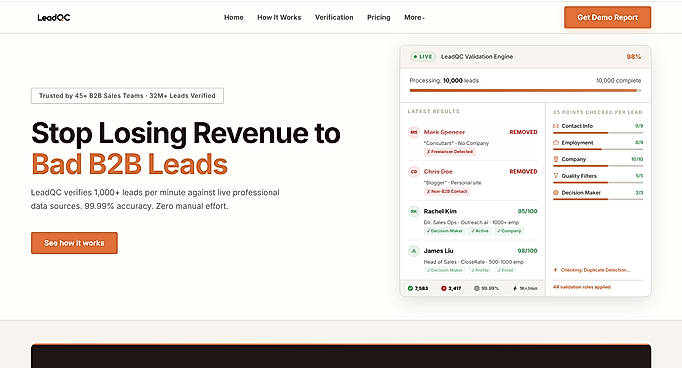Image resolution: width=682 pixels, height=368 pixels.
Task: Click the Employment progress bar
Action: click(x=598, y=149)
